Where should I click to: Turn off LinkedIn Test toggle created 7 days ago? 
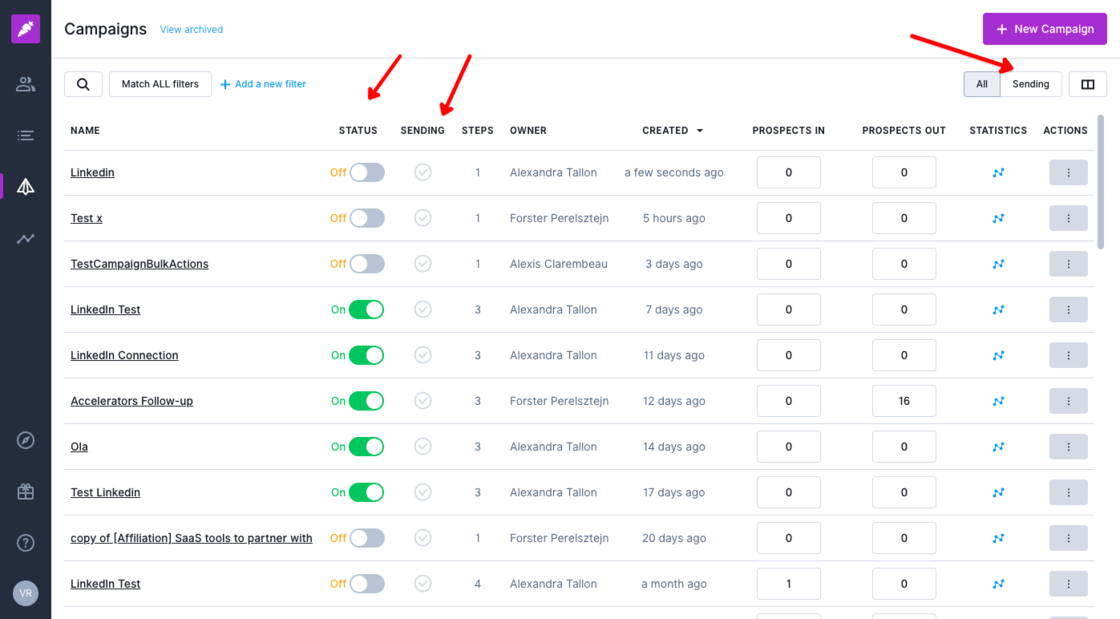tap(366, 309)
